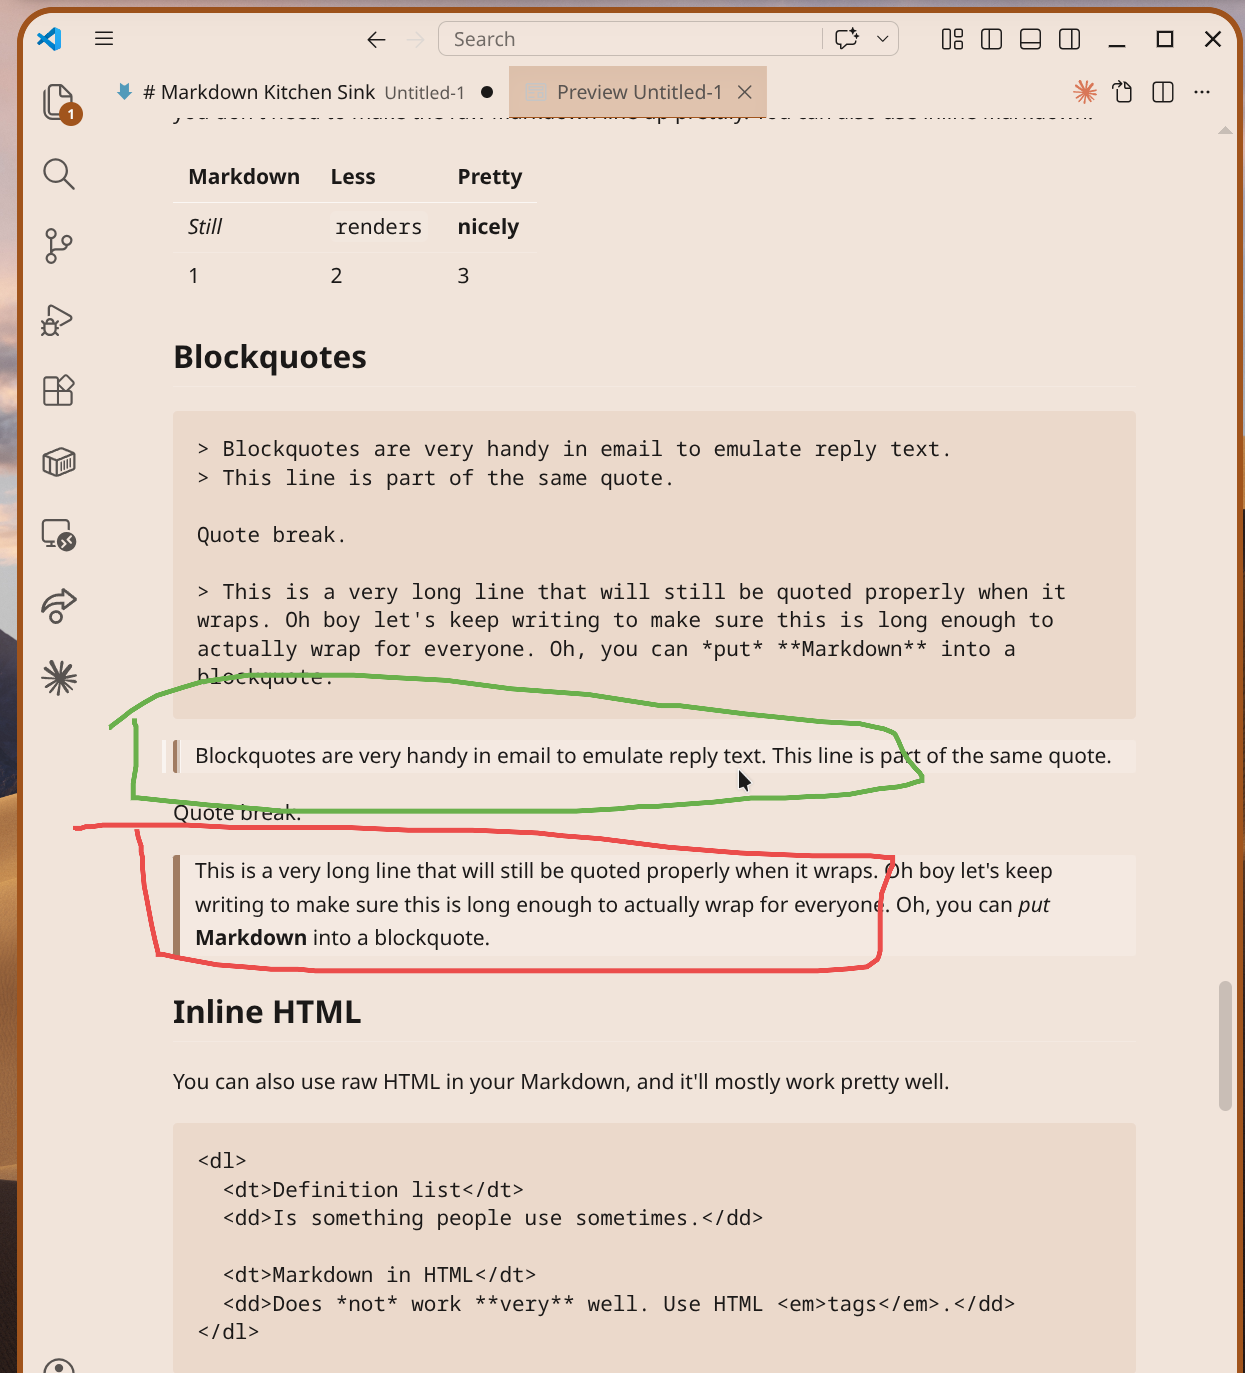Image resolution: width=1245 pixels, height=1373 pixels.
Task: Open the Explorer view in activity bar
Action: pyautogui.click(x=59, y=102)
